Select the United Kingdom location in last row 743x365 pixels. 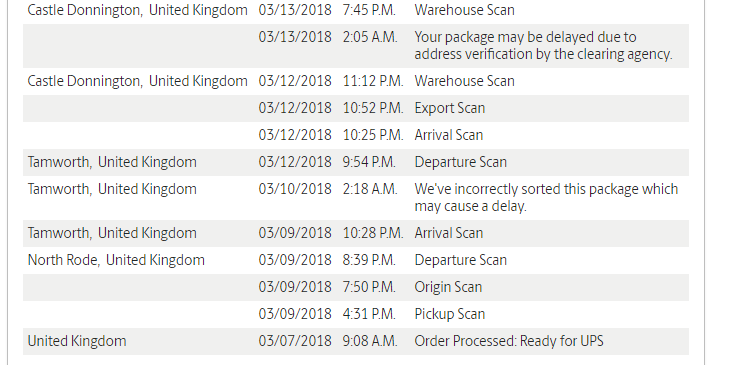point(77,341)
